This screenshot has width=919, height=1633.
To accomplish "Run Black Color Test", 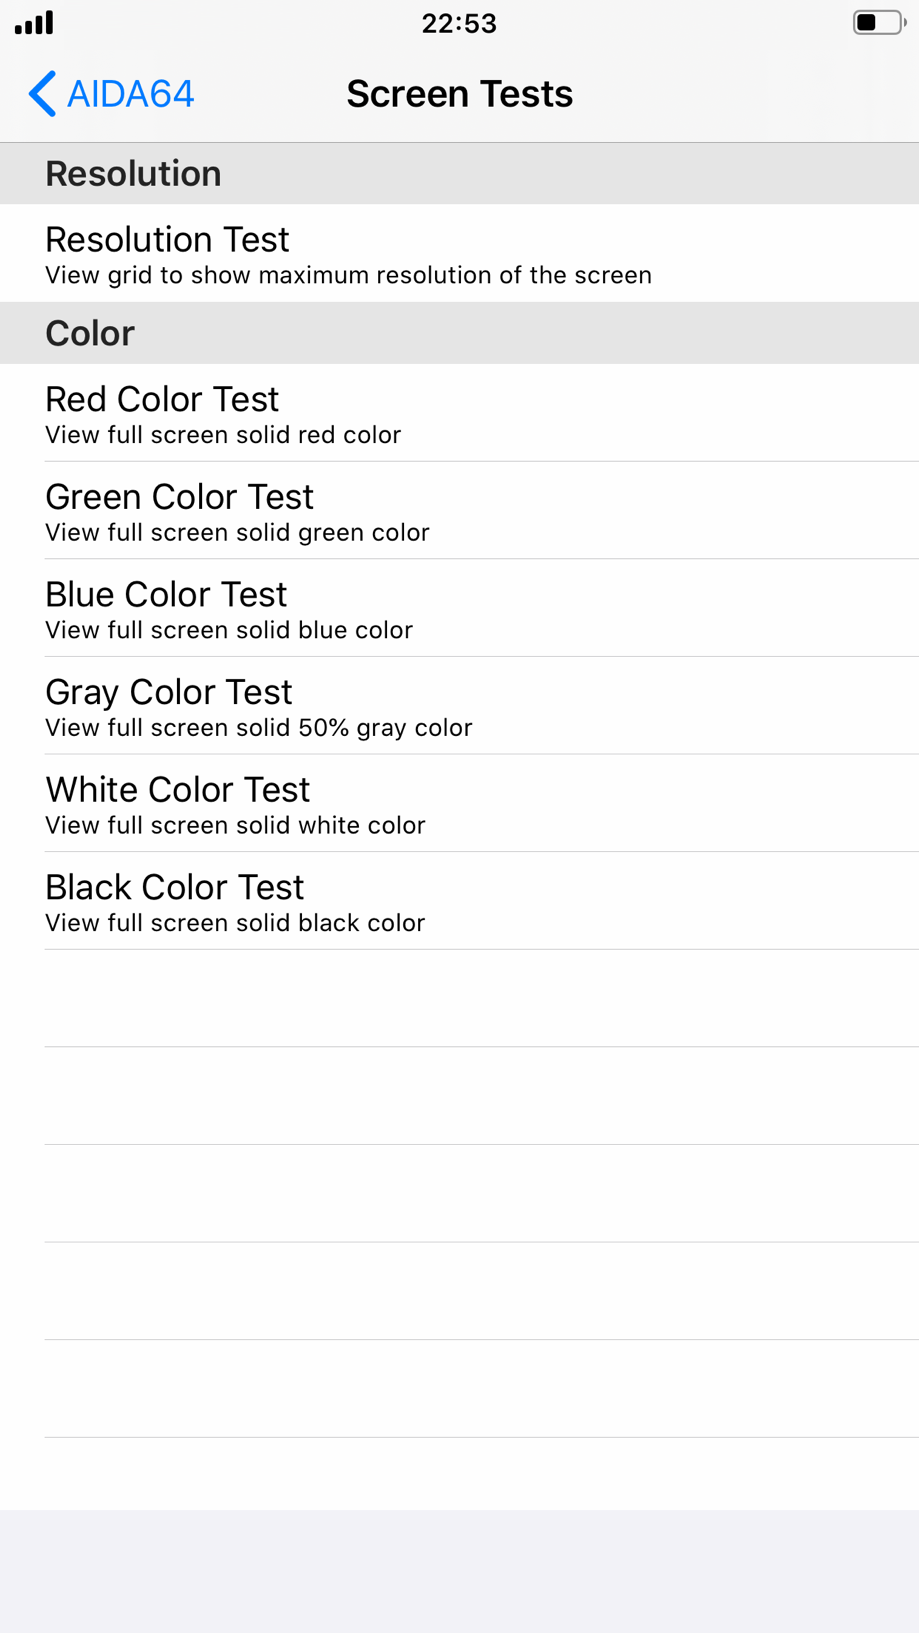I will click(459, 901).
